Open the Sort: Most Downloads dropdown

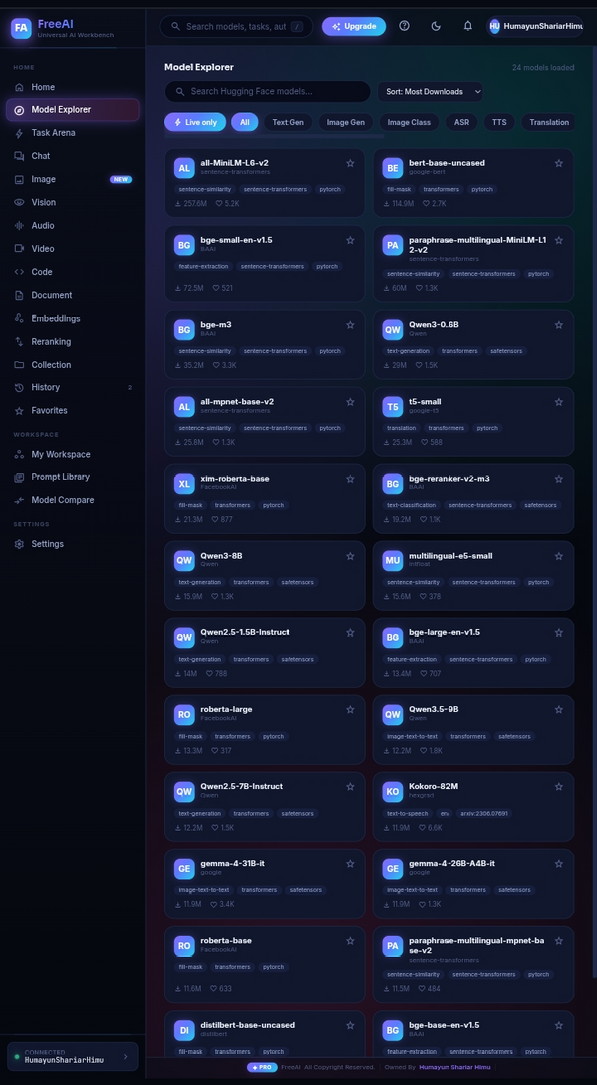430,91
